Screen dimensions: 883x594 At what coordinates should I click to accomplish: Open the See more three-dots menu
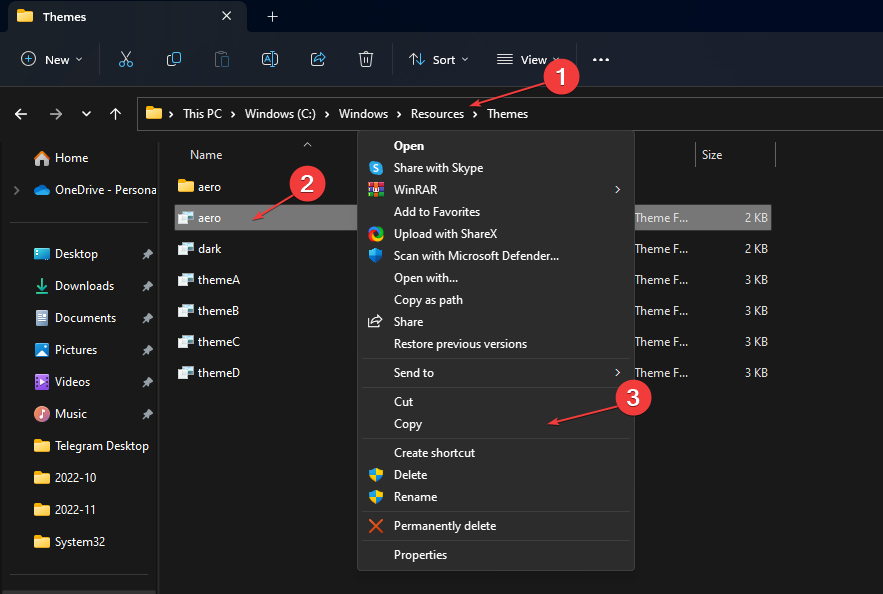(x=600, y=59)
